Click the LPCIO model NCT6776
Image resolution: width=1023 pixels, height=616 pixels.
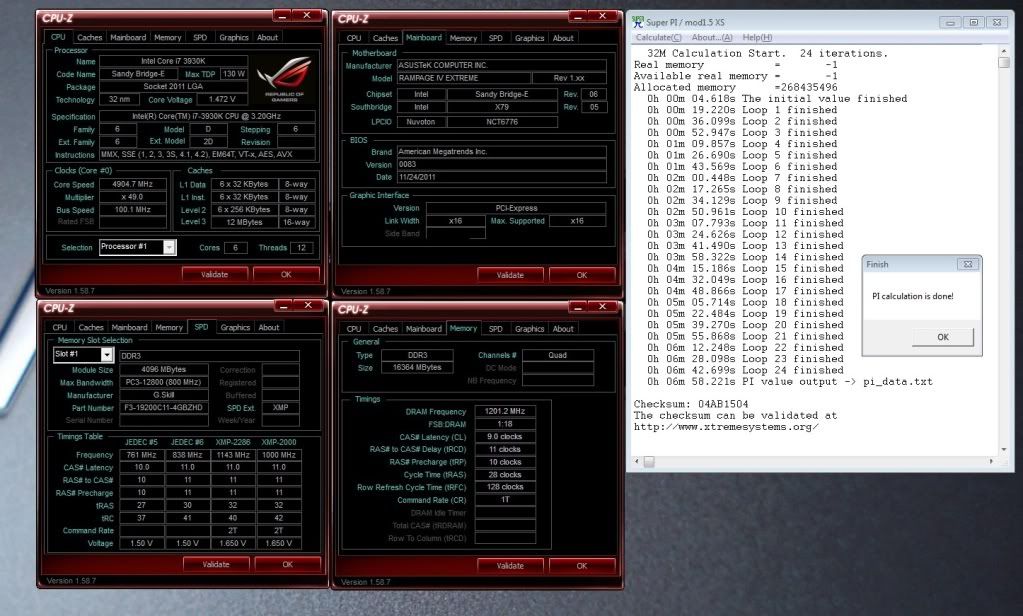502,121
